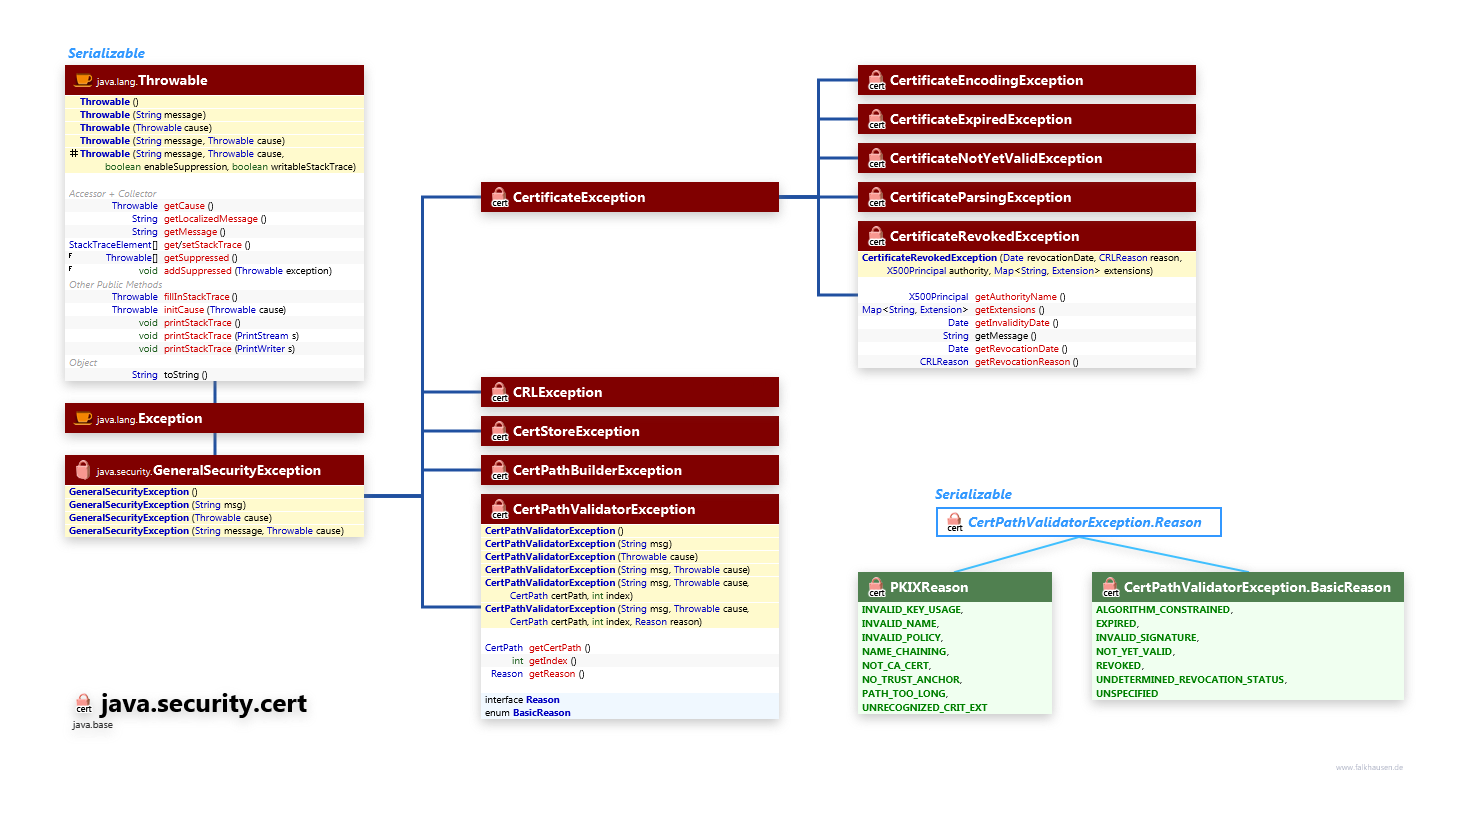The height and width of the screenshot is (813, 1460).
Task: Click the cert icon on CertificateEncodingException
Action: tap(877, 80)
